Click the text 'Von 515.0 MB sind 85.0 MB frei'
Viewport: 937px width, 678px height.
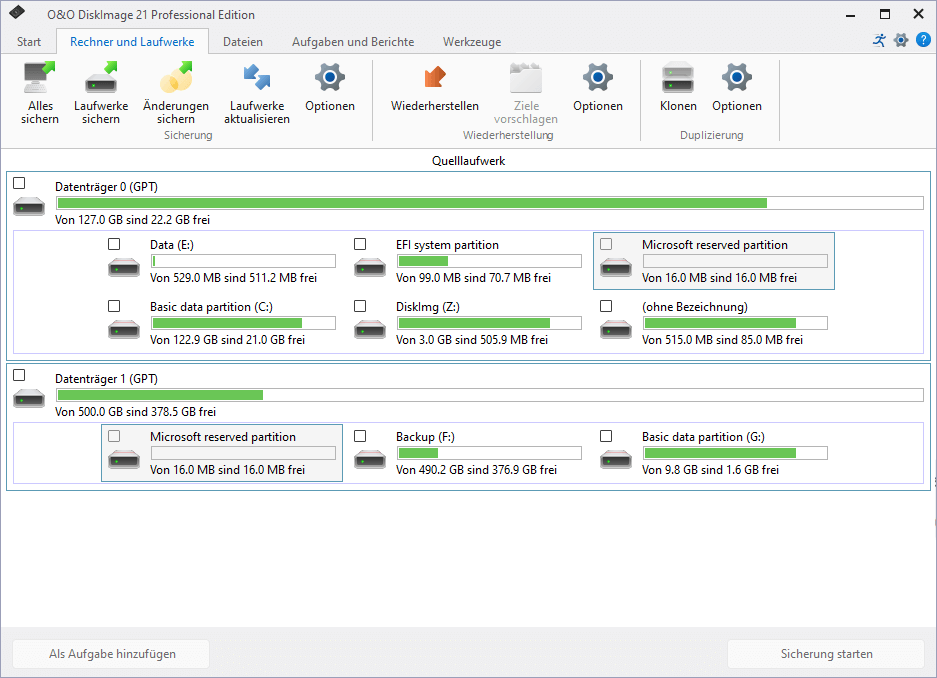722,340
